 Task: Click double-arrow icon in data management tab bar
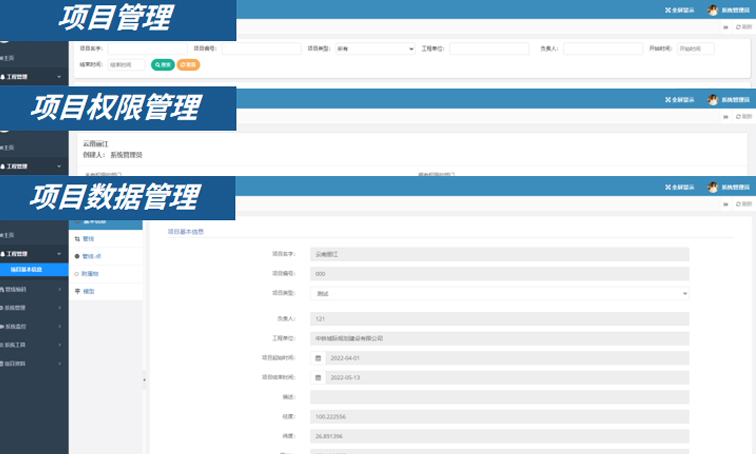tap(726, 204)
